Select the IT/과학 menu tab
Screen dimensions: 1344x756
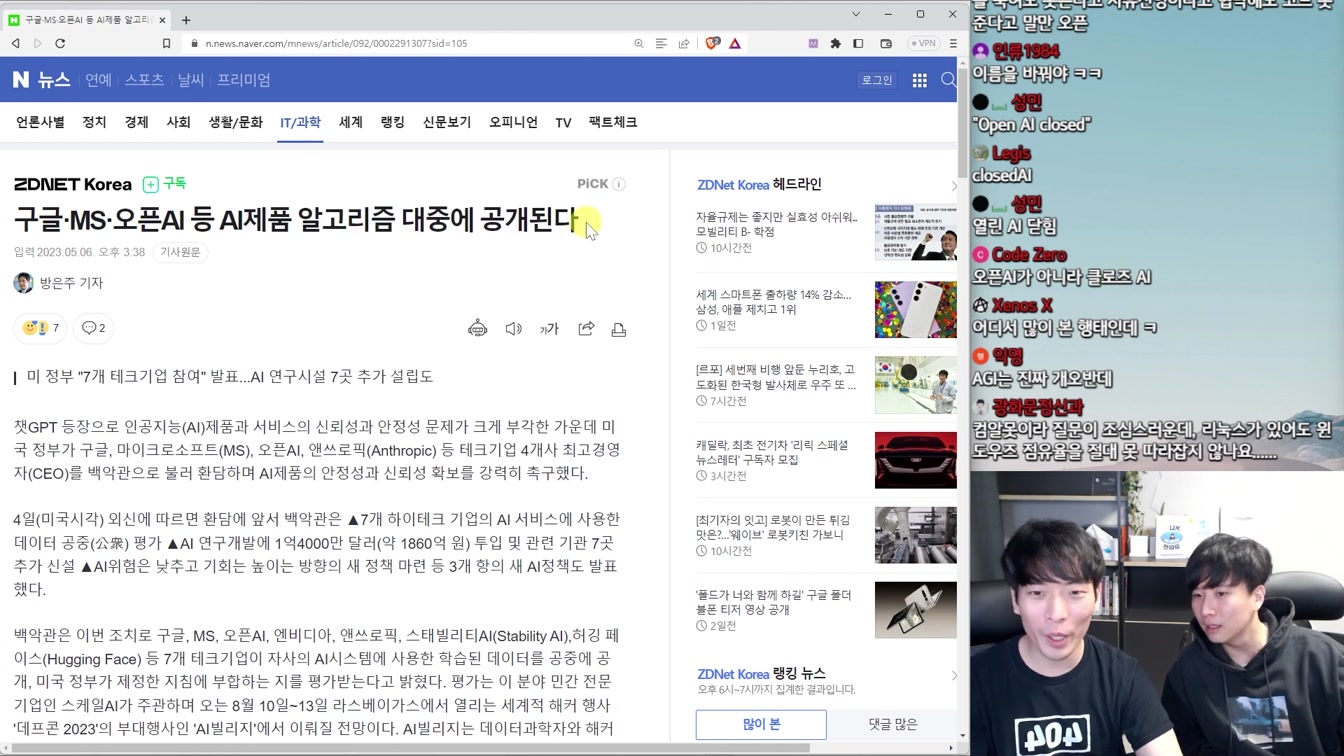coord(300,123)
